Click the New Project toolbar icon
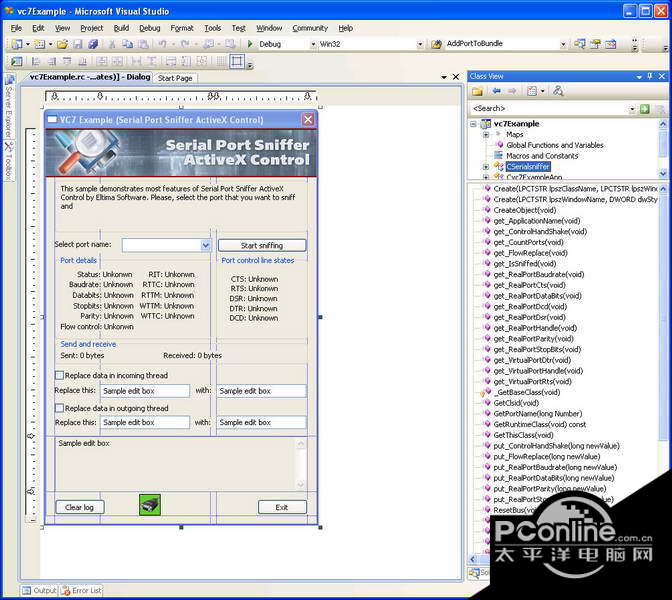 point(17,44)
